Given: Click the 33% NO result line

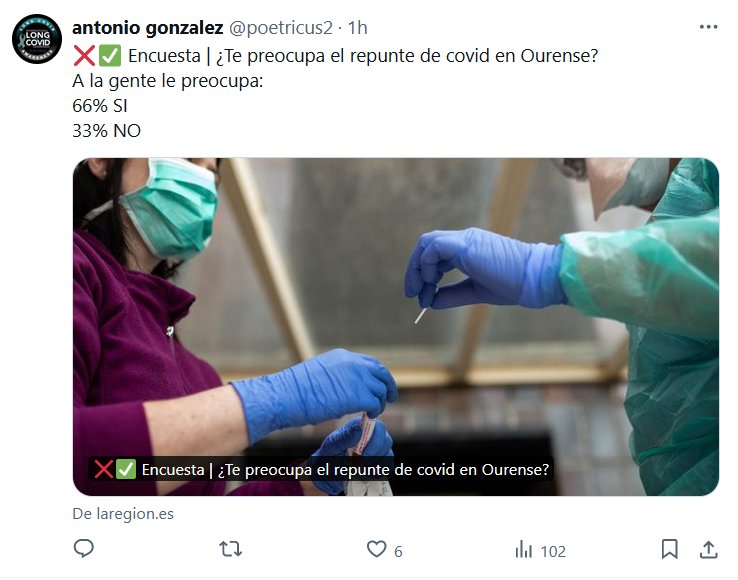Looking at the screenshot, I should [x=106, y=131].
